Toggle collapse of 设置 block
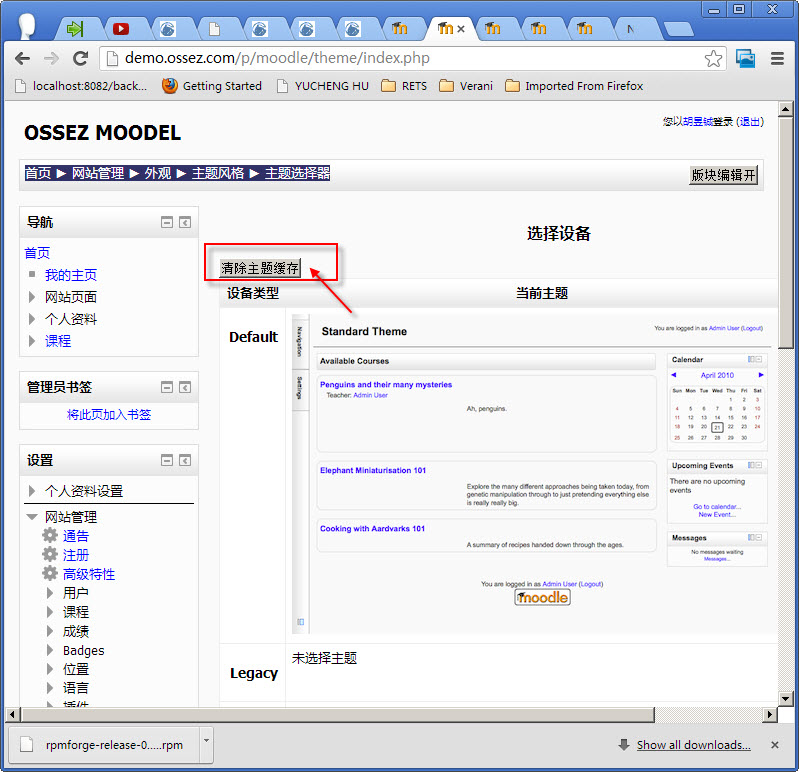Image resolution: width=799 pixels, height=772 pixels. point(167,461)
